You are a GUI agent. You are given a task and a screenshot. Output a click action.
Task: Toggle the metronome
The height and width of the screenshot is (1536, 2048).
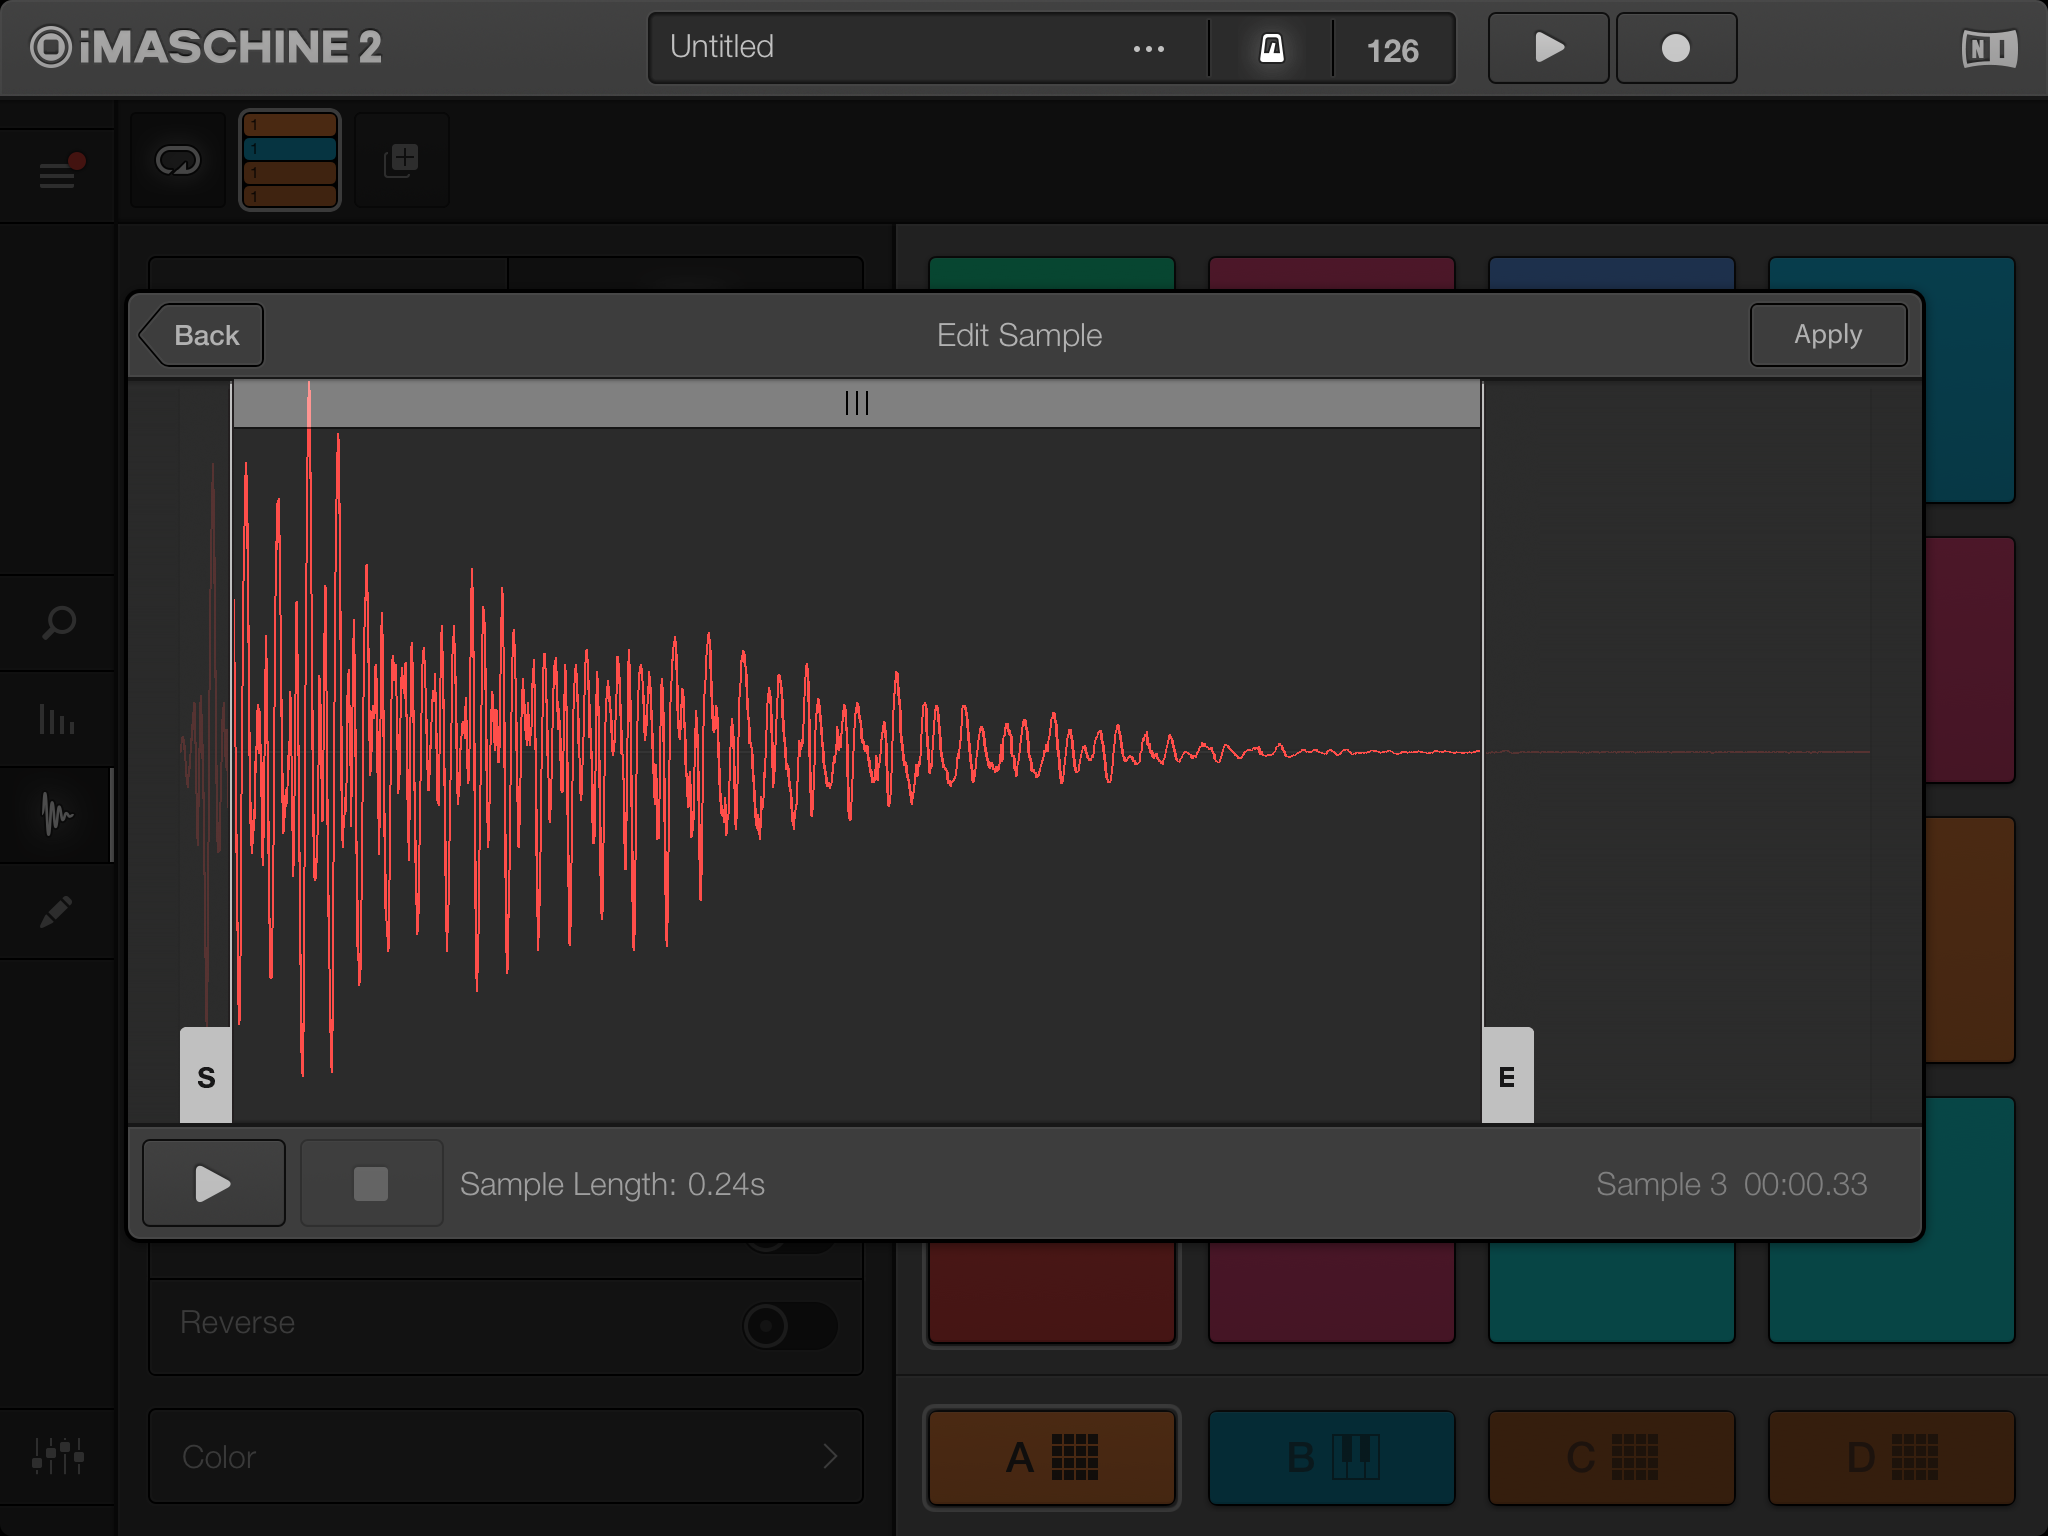[1271, 48]
